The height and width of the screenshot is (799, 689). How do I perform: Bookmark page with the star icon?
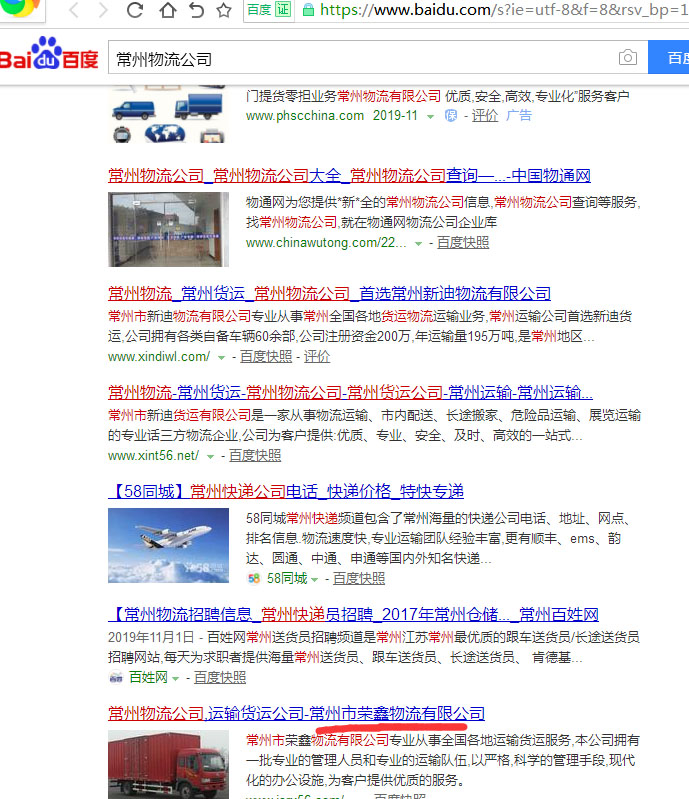(x=224, y=12)
